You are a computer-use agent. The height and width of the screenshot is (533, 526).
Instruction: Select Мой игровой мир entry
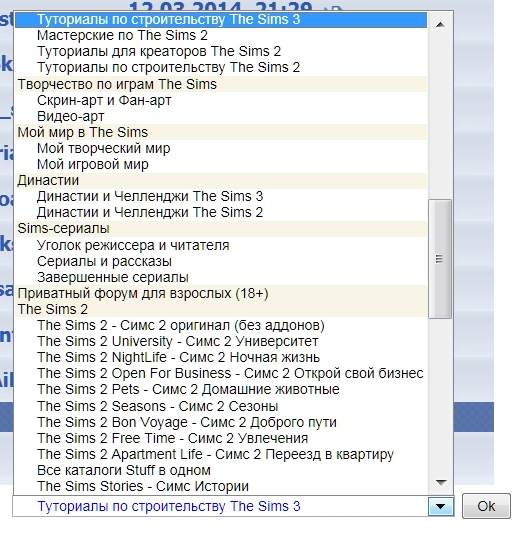click(221, 165)
